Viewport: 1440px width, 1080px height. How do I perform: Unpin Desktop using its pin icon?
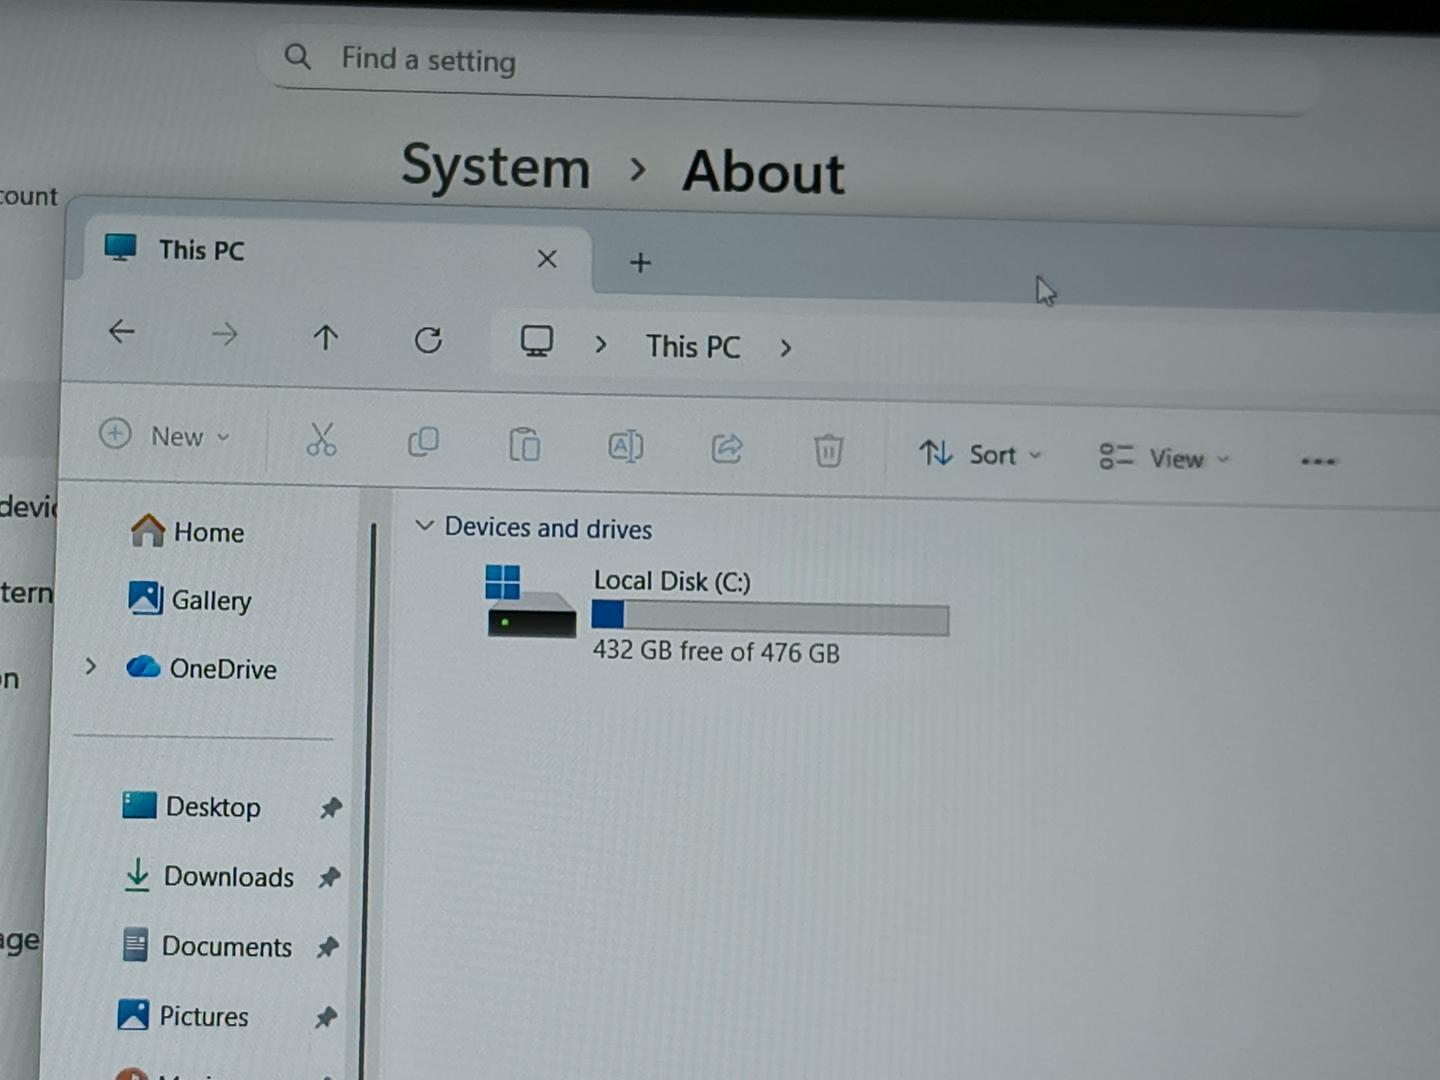[x=330, y=808]
